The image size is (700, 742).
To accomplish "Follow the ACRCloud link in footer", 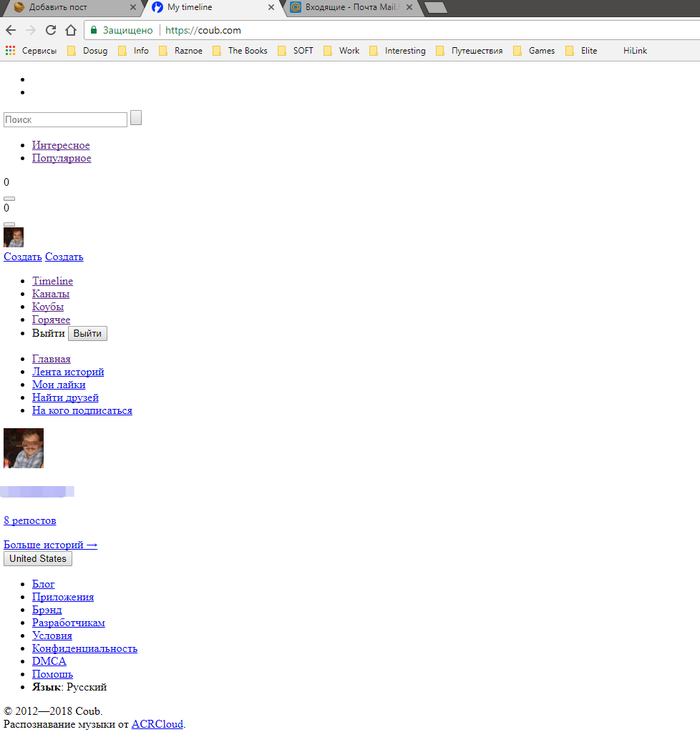I will 157,724.
